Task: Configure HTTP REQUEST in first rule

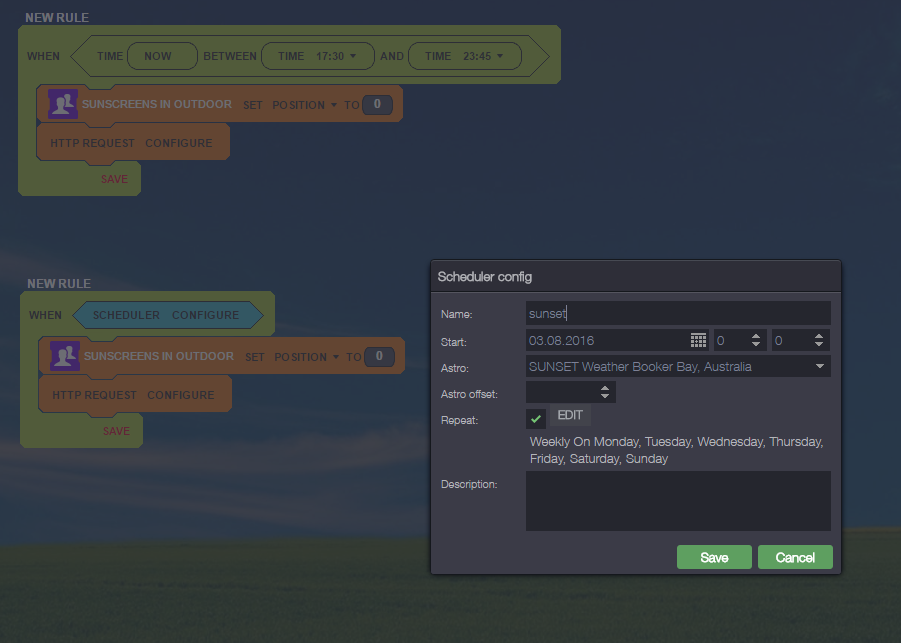Action: [179, 143]
